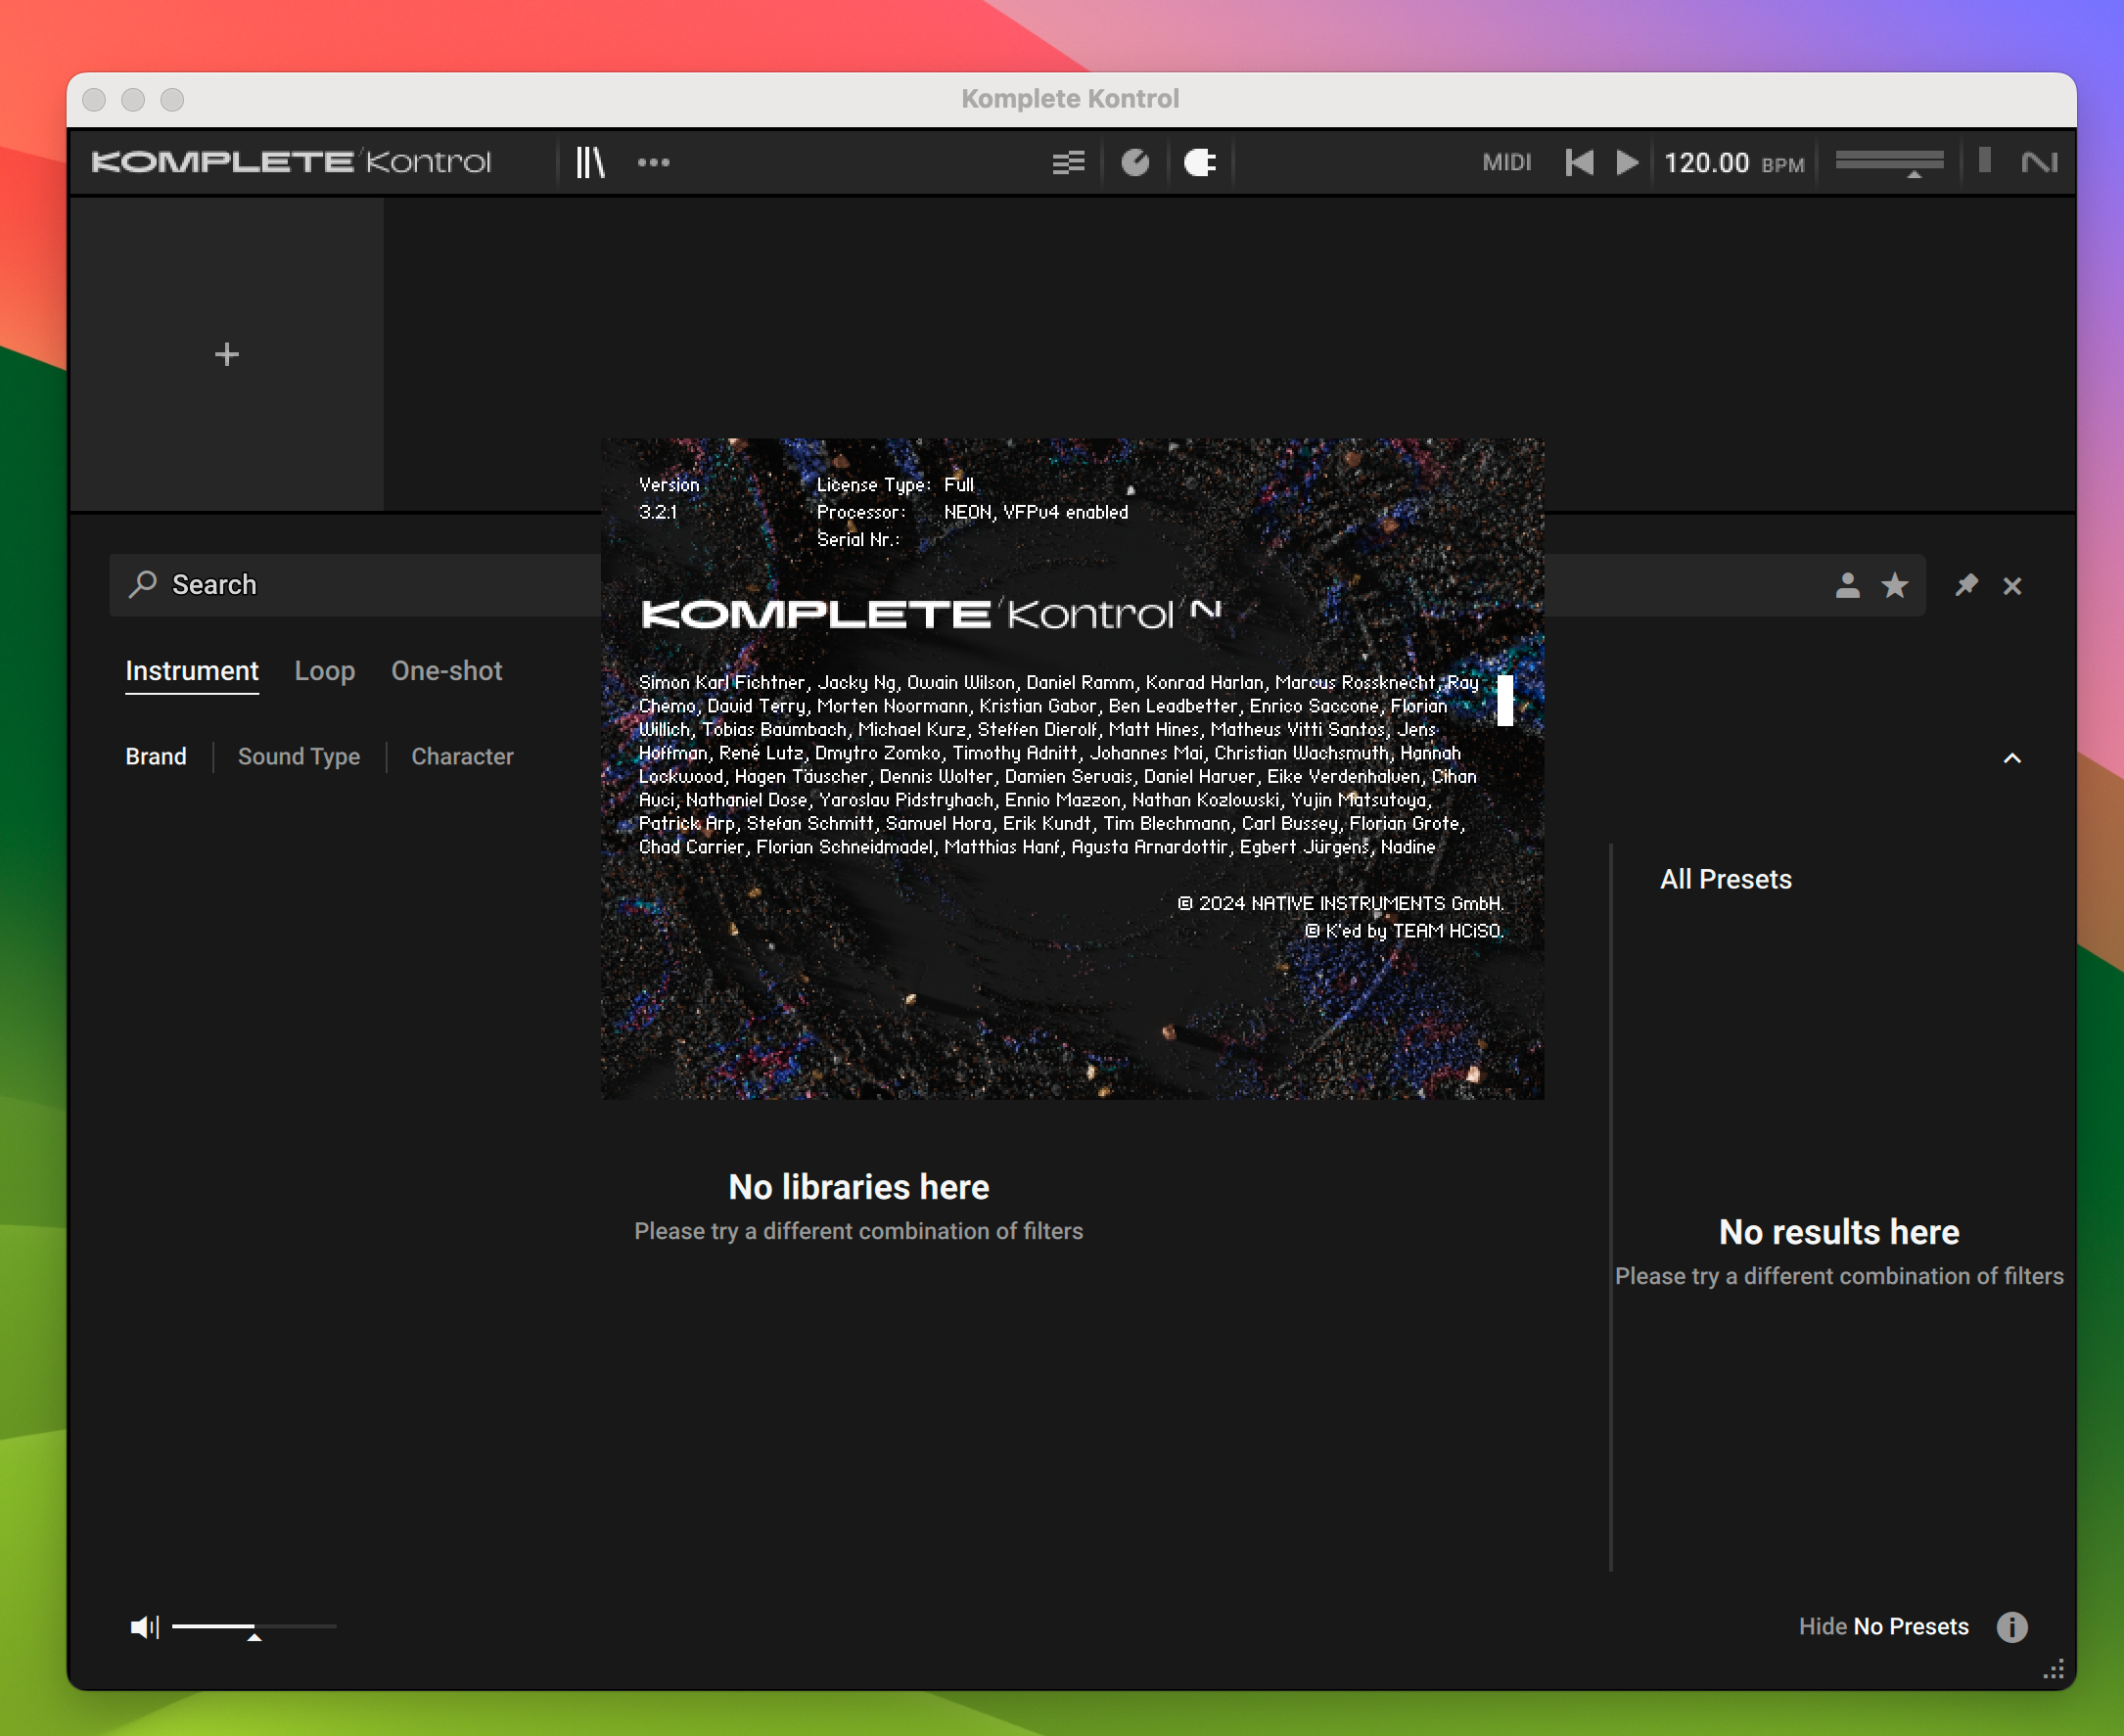Adjust the master volume slider in header

point(1889,162)
